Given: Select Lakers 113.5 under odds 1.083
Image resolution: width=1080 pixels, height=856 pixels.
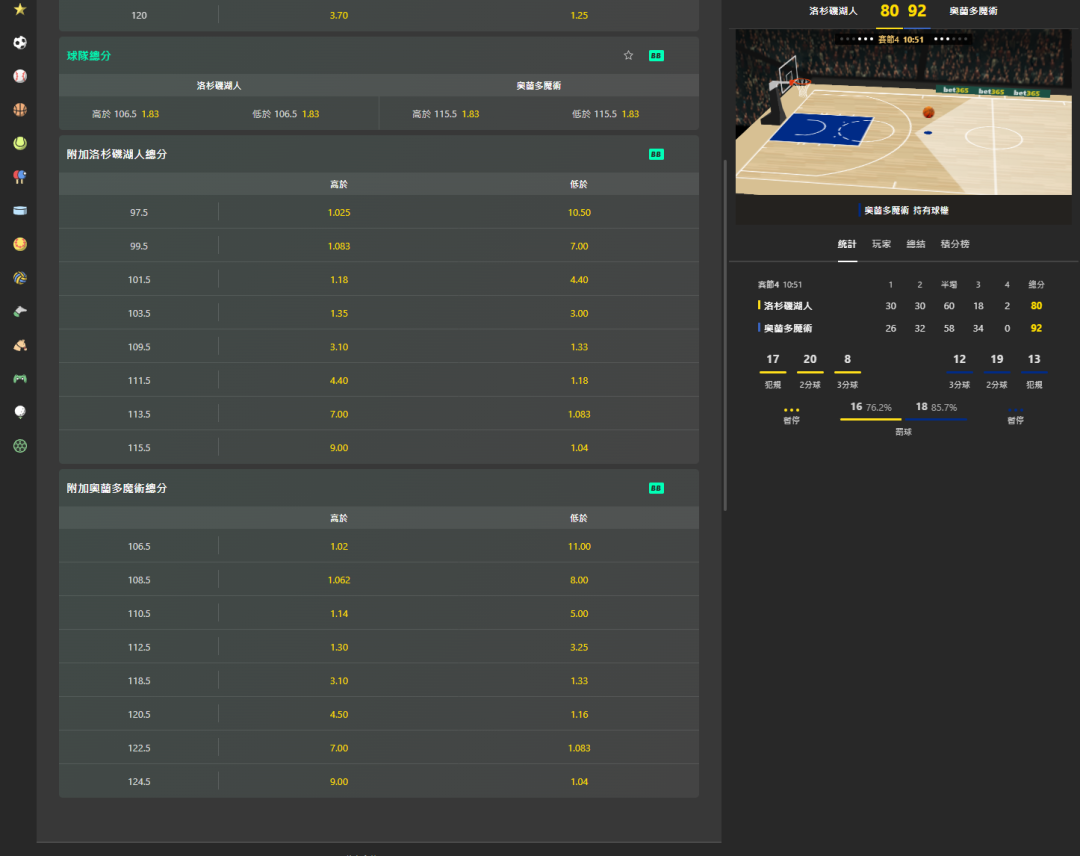Looking at the screenshot, I should (579, 414).
